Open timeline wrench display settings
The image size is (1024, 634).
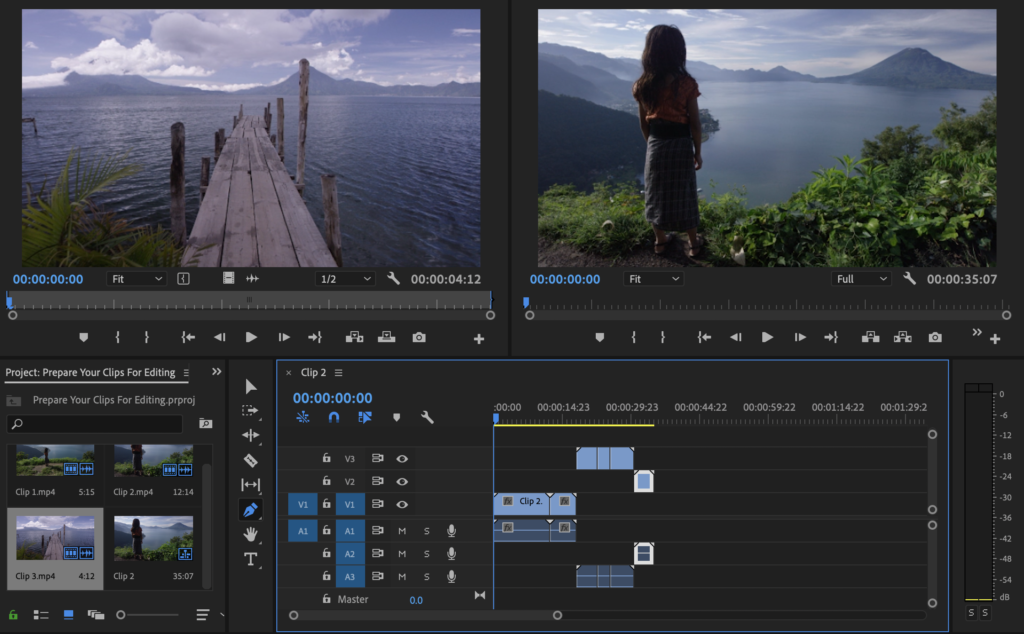pos(427,418)
